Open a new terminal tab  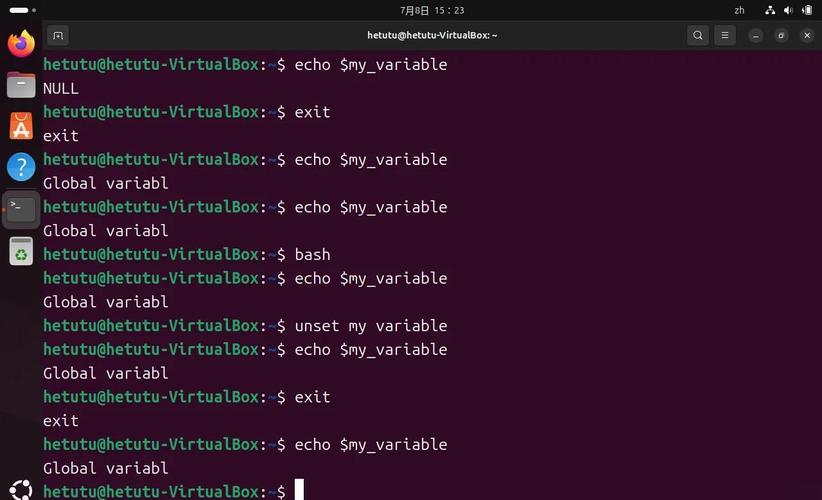[58, 35]
